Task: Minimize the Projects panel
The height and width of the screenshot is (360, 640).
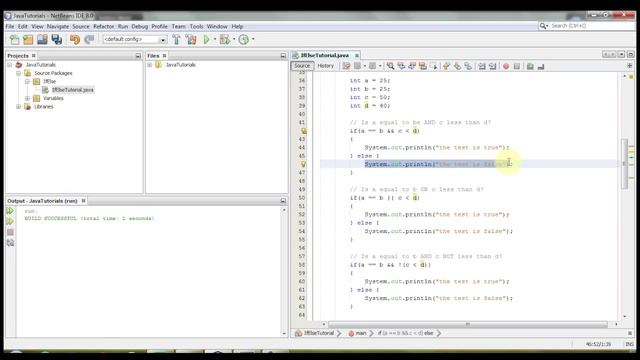Action: click(x=138, y=56)
